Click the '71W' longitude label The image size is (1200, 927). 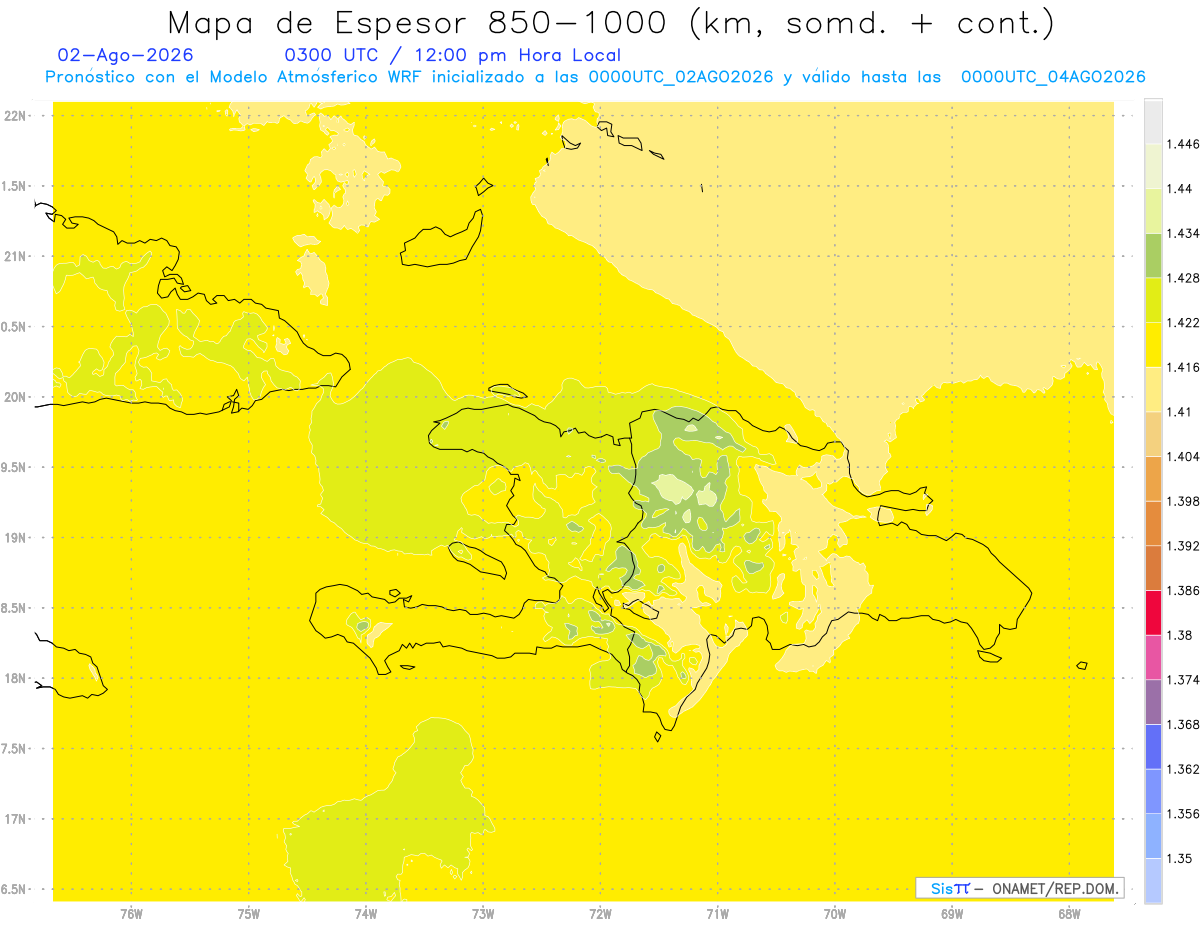[717, 913]
